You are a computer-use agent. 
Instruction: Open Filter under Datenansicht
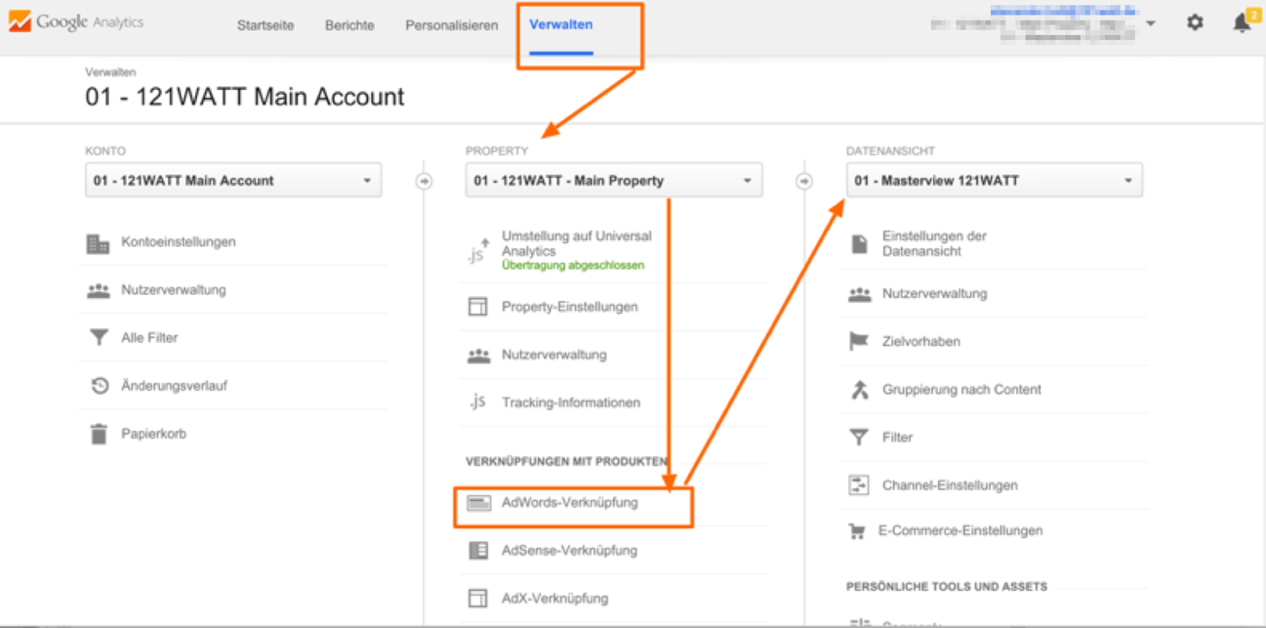(x=898, y=438)
